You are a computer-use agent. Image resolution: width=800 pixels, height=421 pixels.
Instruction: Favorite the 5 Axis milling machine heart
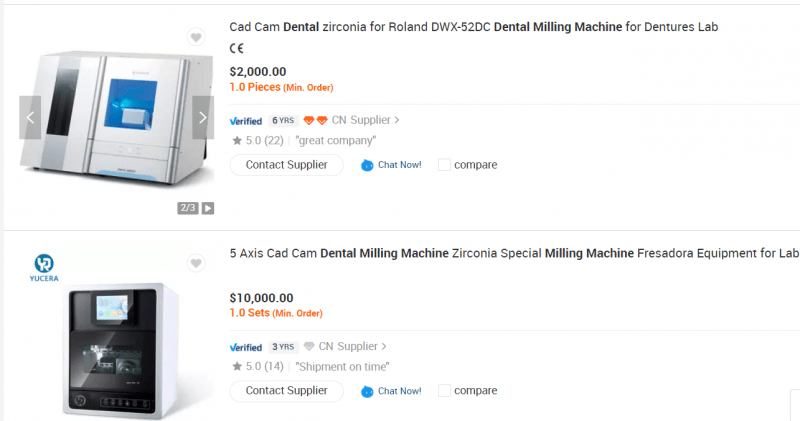[x=196, y=263]
